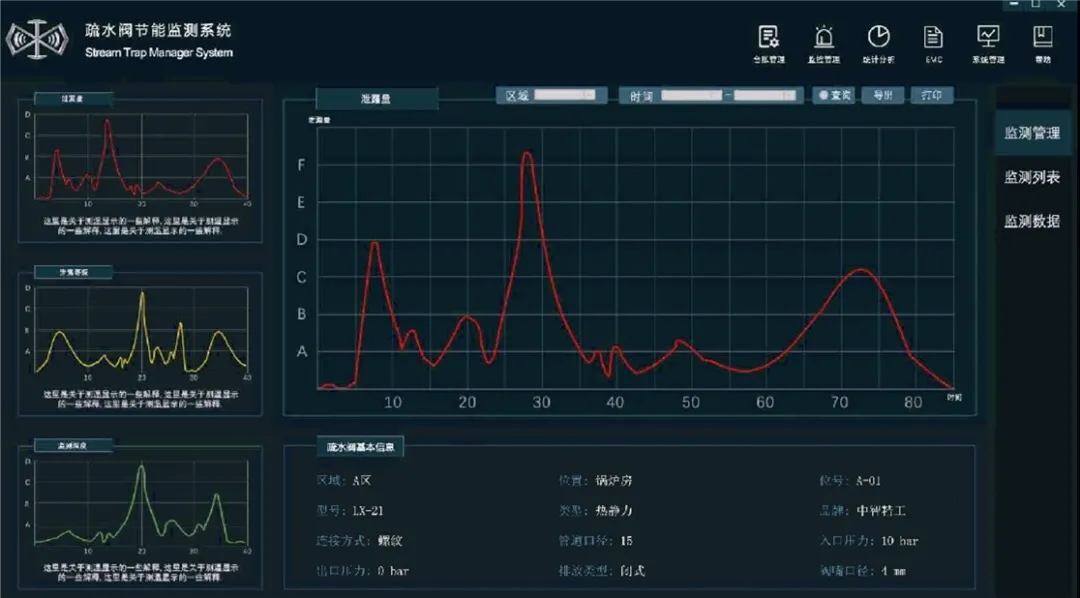Select 监测管理 in the right sidebar
The height and width of the screenshot is (598, 1080).
(x=1032, y=133)
